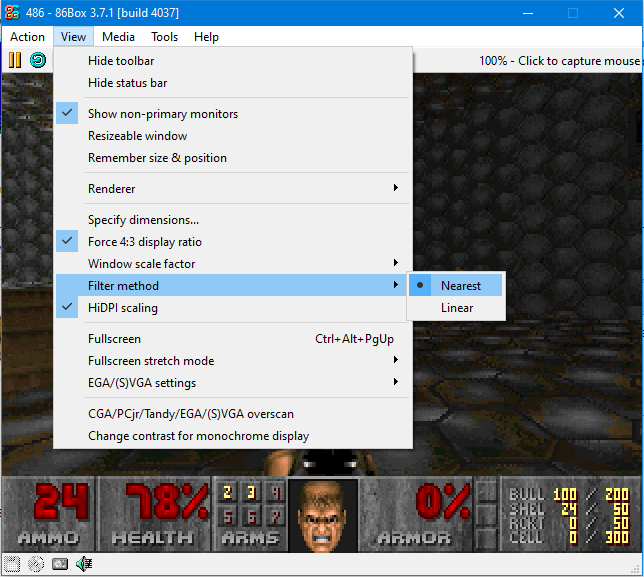This screenshot has height=577, width=644.
Task: Click the CD-ROM drive status bar icon
Action: (x=36, y=564)
